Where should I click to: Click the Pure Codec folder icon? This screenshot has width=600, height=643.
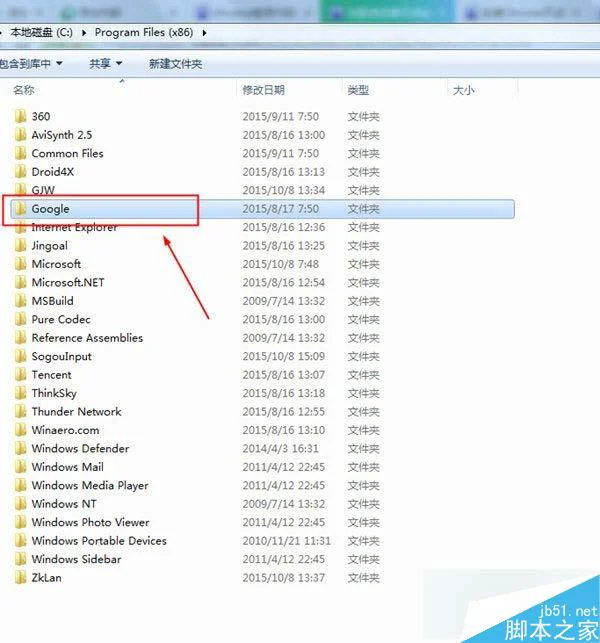point(20,319)
